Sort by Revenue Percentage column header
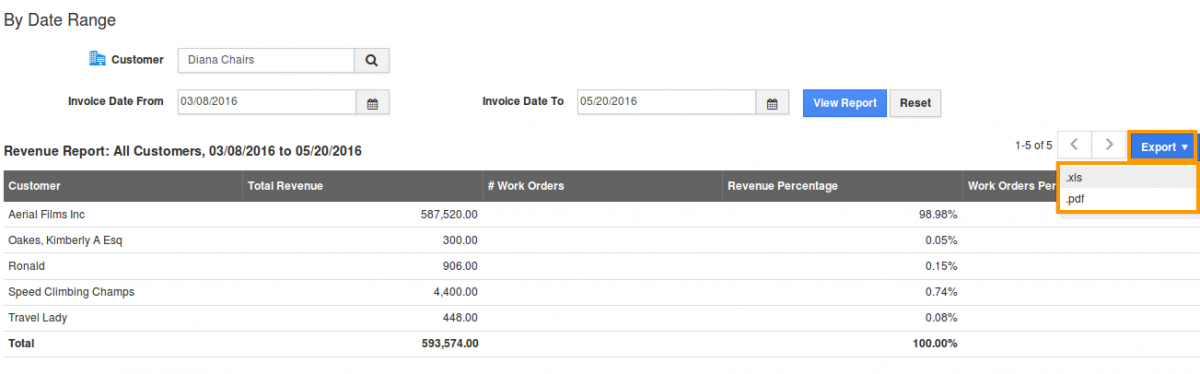This screenshot has width=1200, height=374. click(x=843, y=186)
